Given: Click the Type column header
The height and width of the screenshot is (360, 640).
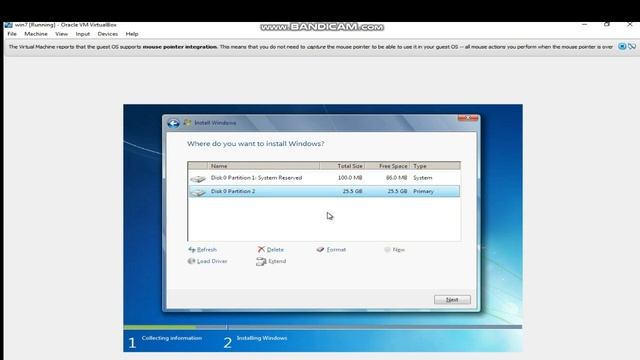Looking at the screenshot, I should (x=435, y=166).
